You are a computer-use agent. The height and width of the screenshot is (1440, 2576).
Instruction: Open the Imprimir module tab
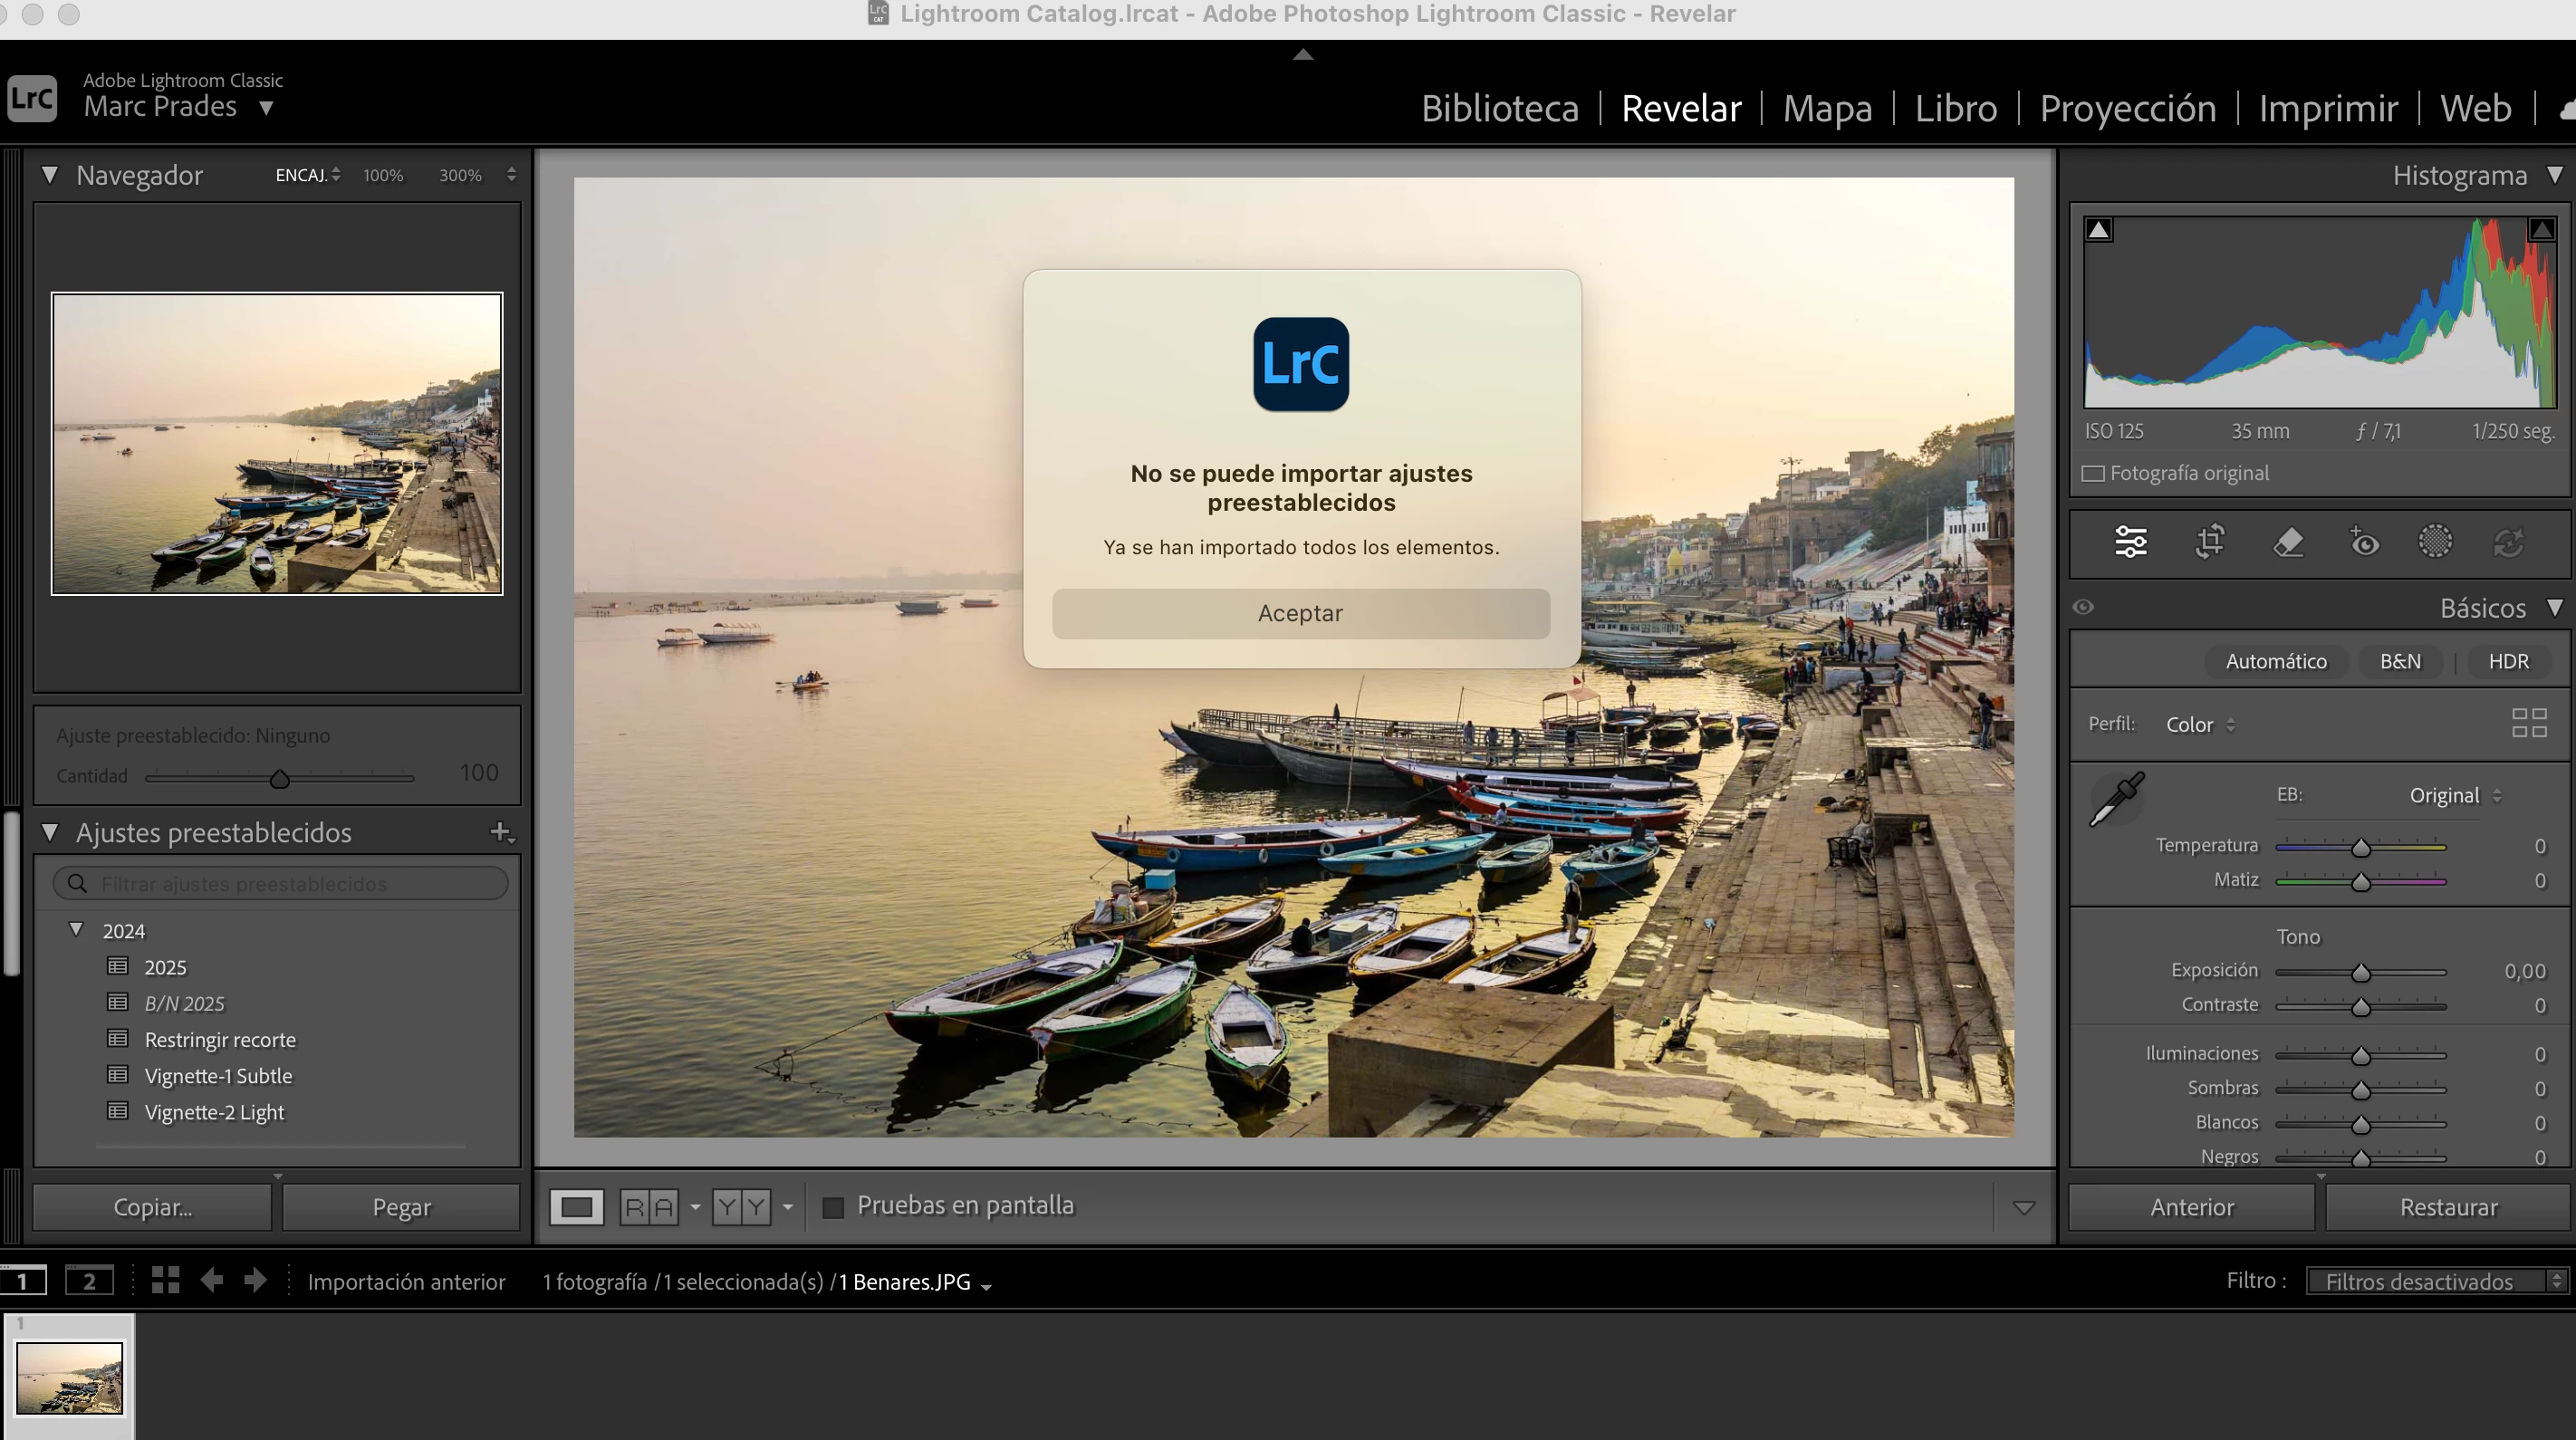click(2327, 108)
